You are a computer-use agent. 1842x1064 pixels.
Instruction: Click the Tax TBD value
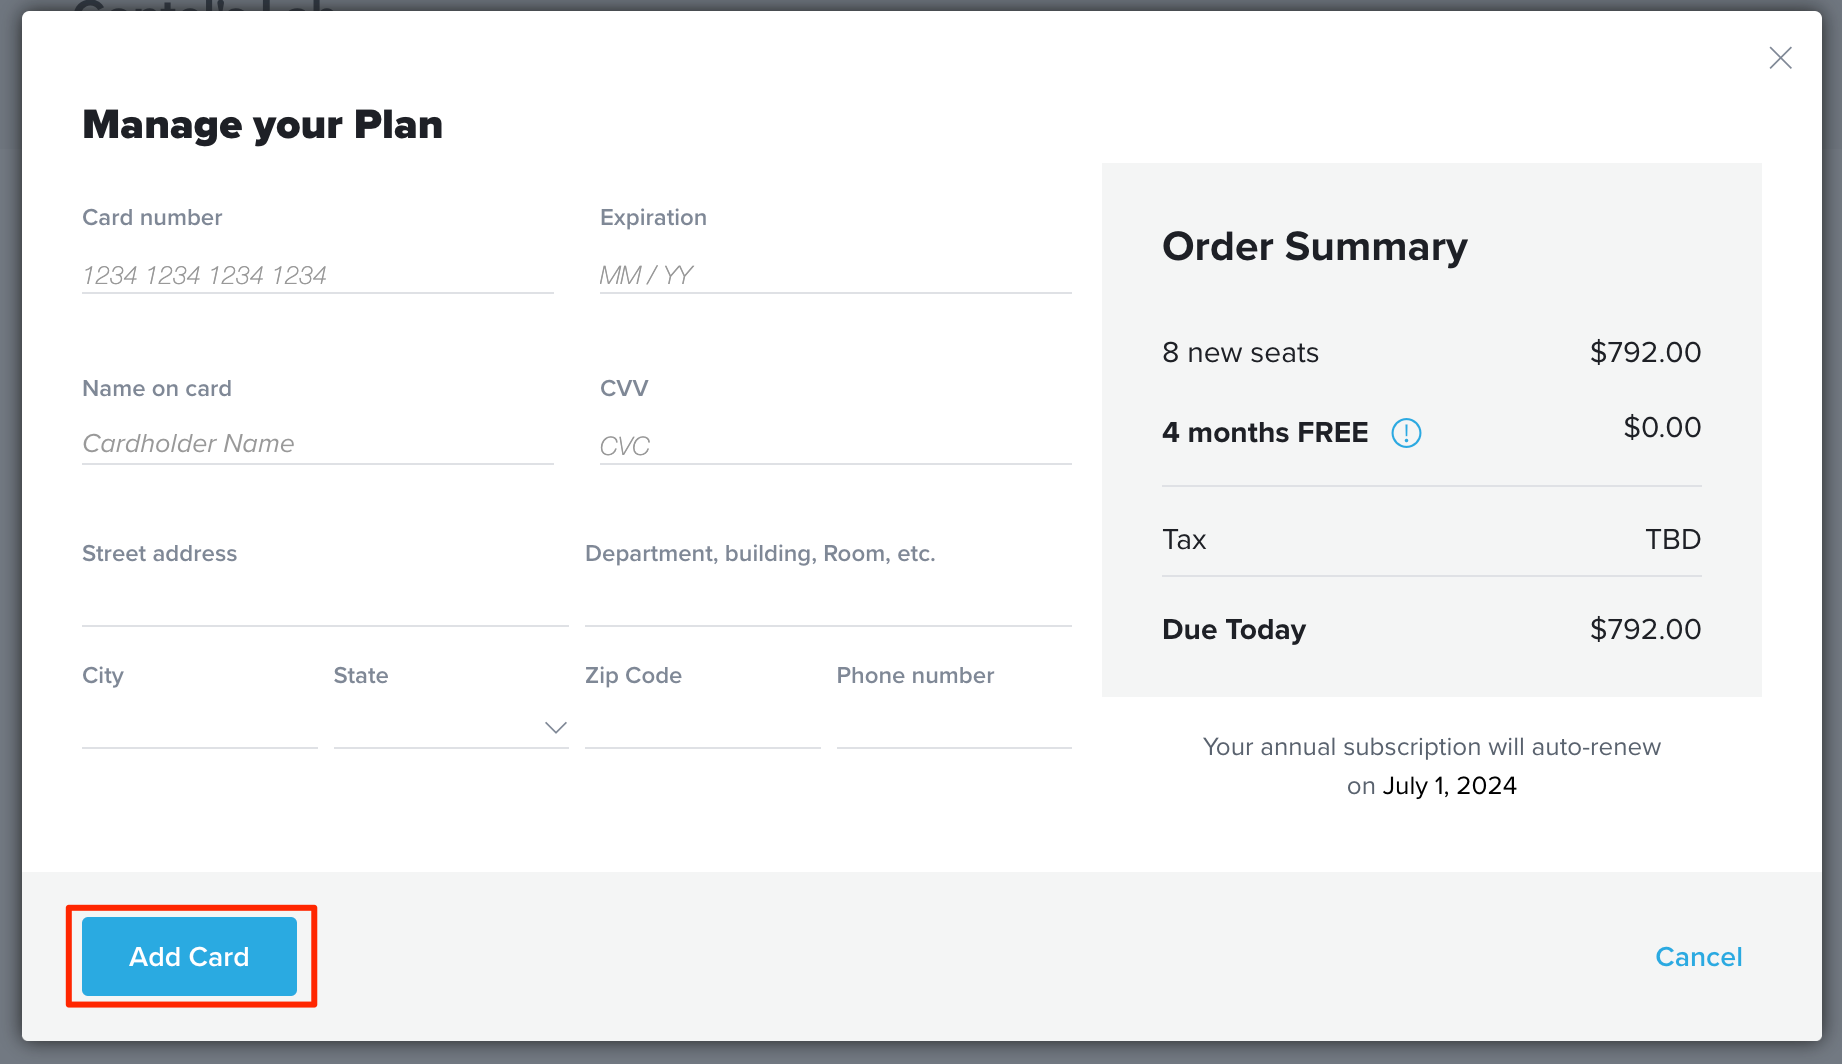click(1673, 540)
